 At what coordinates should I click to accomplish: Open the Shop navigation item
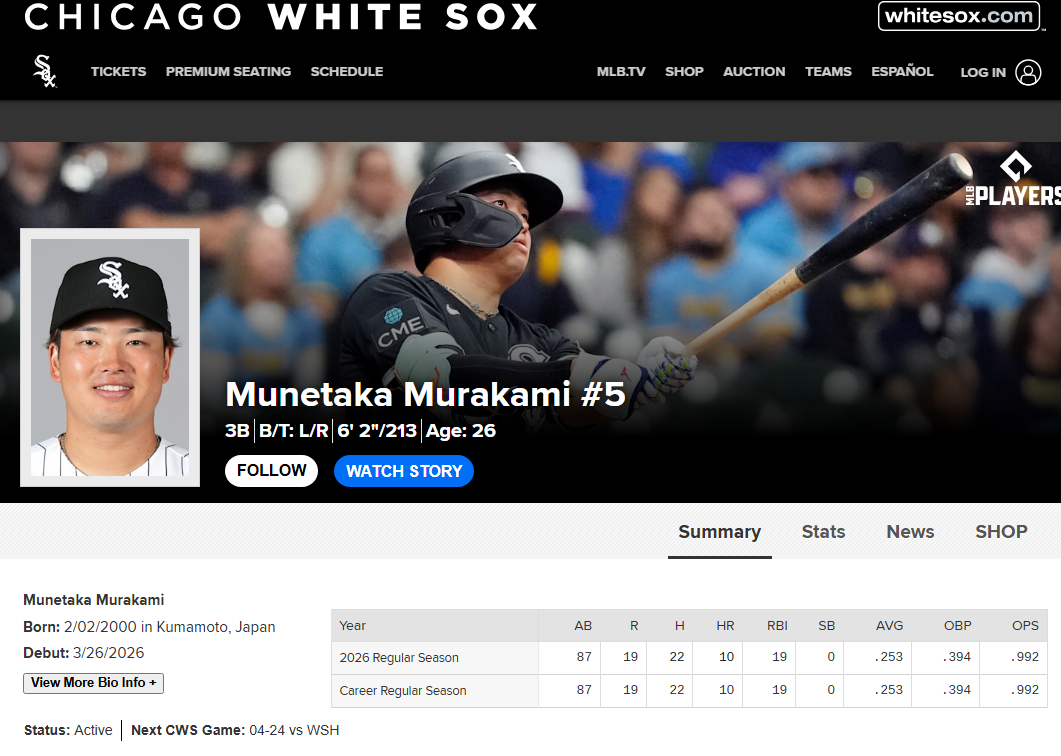tap(684, 72)
